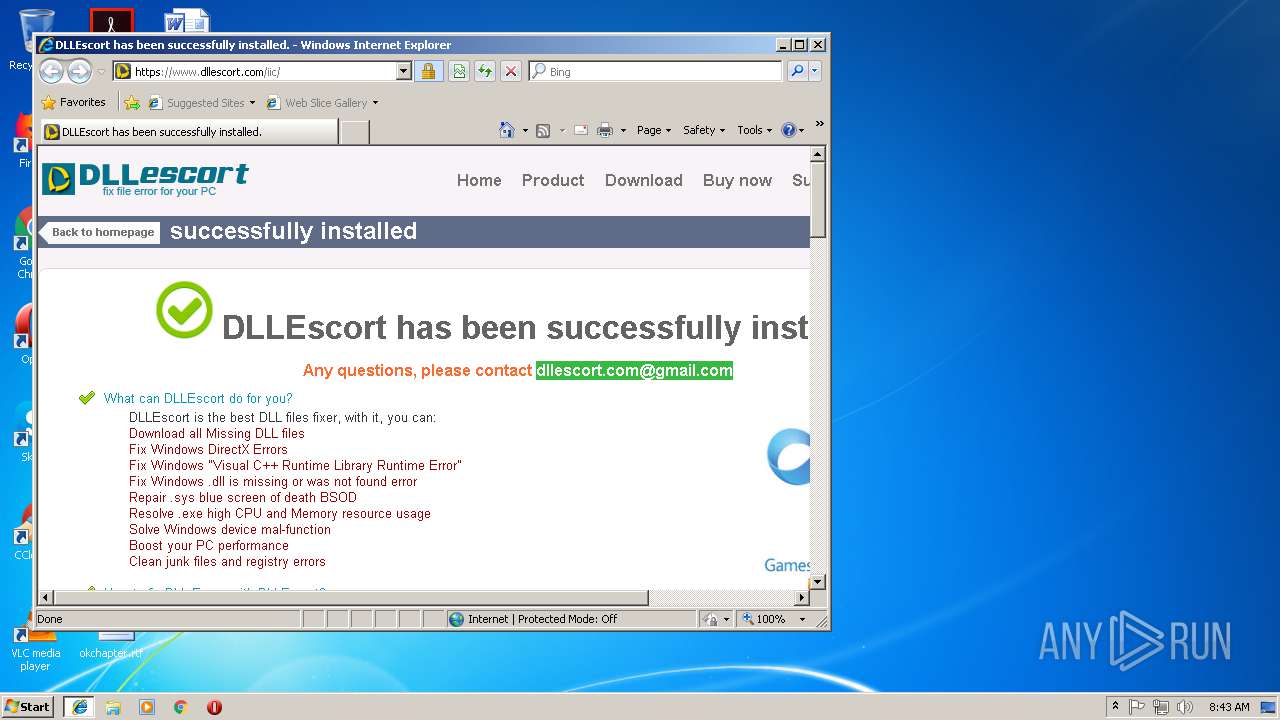Click the Home toolbar icon
The width and height of the screenshot is (1280, 720).
coord(507,130)
